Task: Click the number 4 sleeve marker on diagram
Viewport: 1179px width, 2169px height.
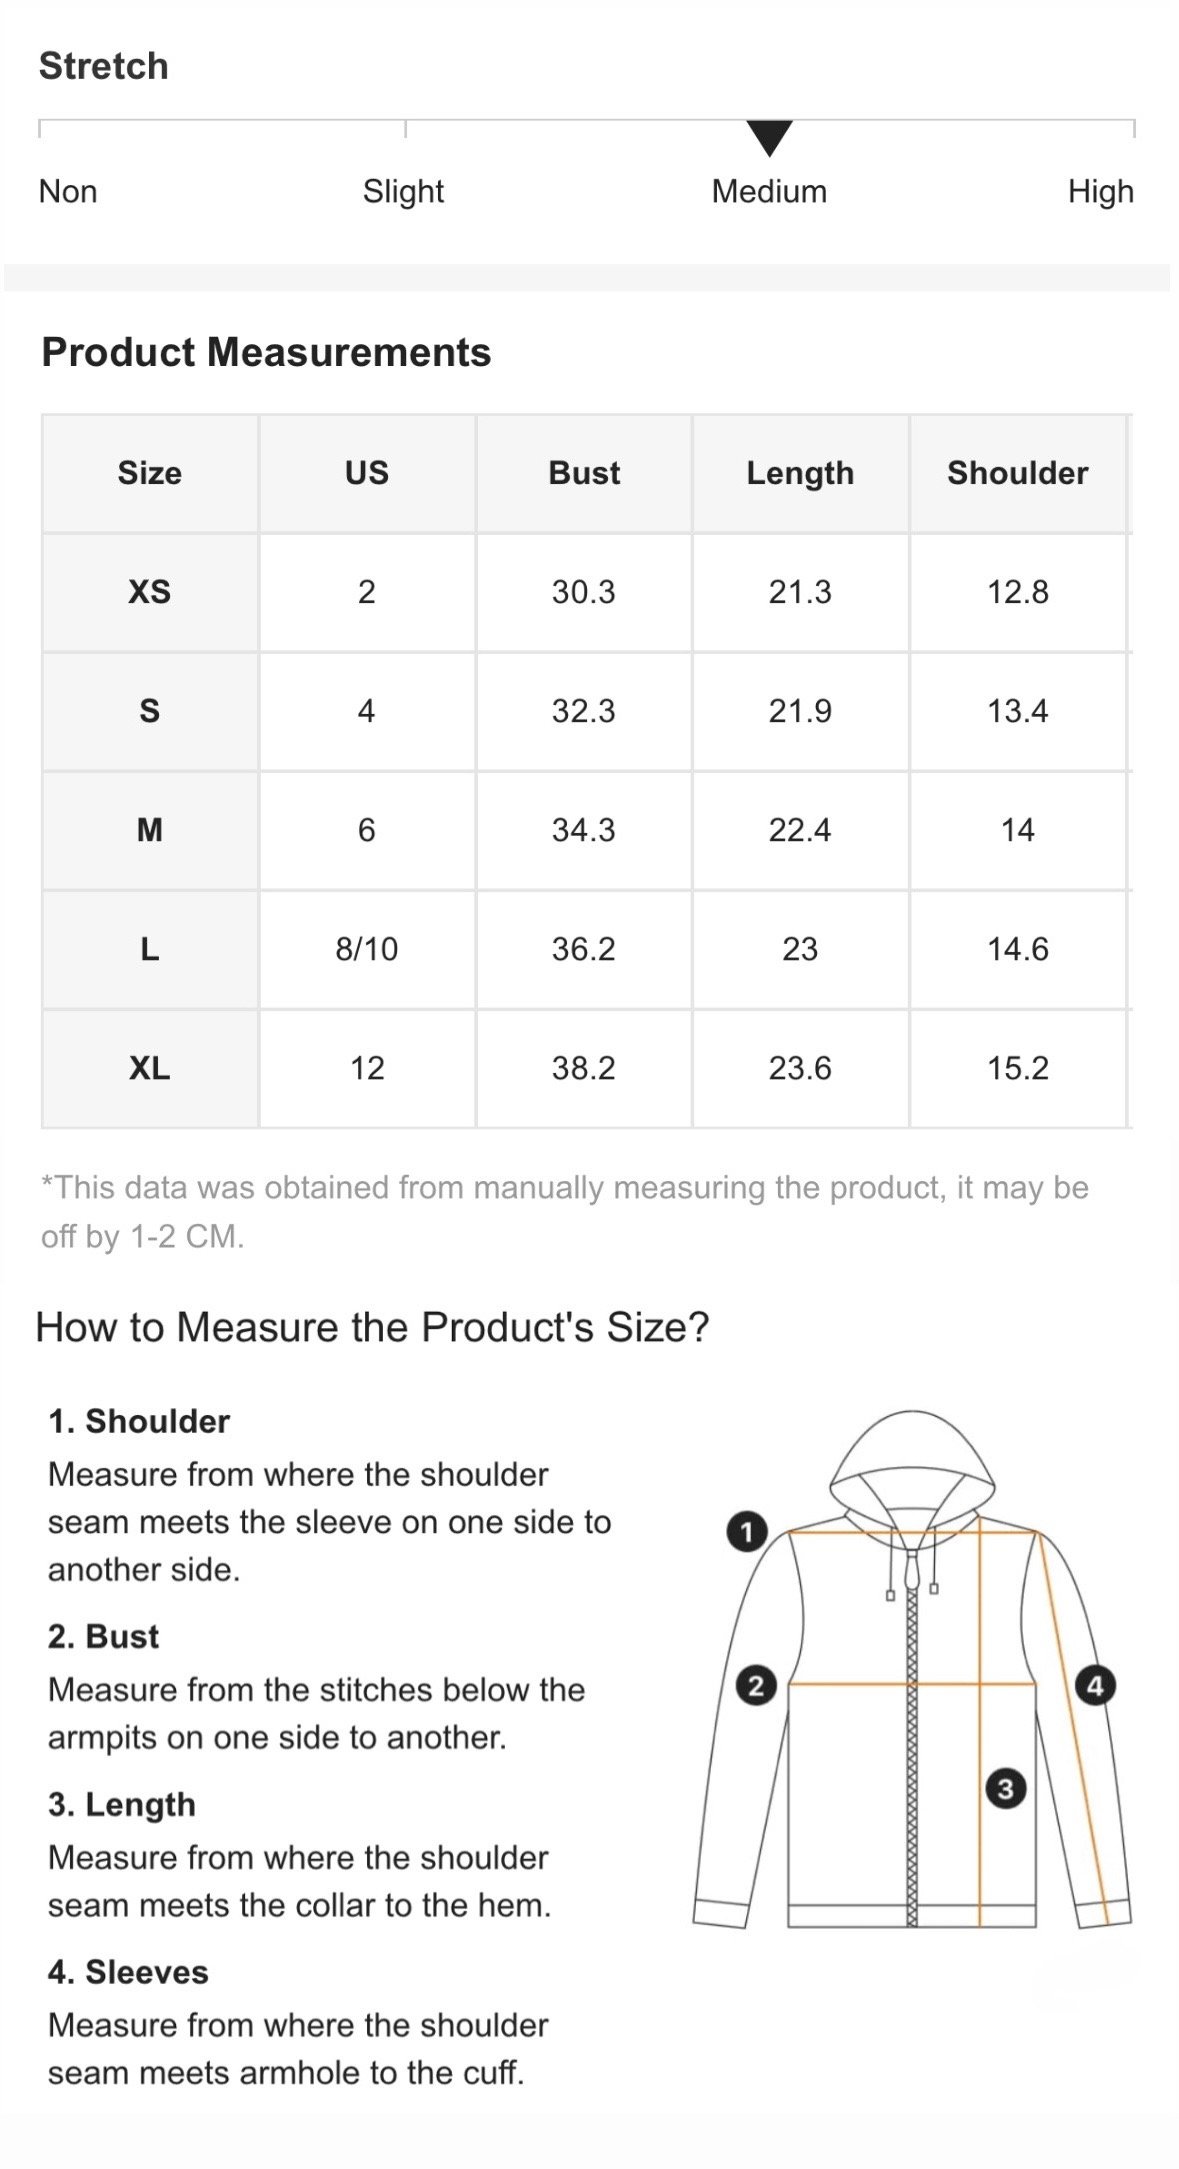Action: click(x=1095, y=1686)
